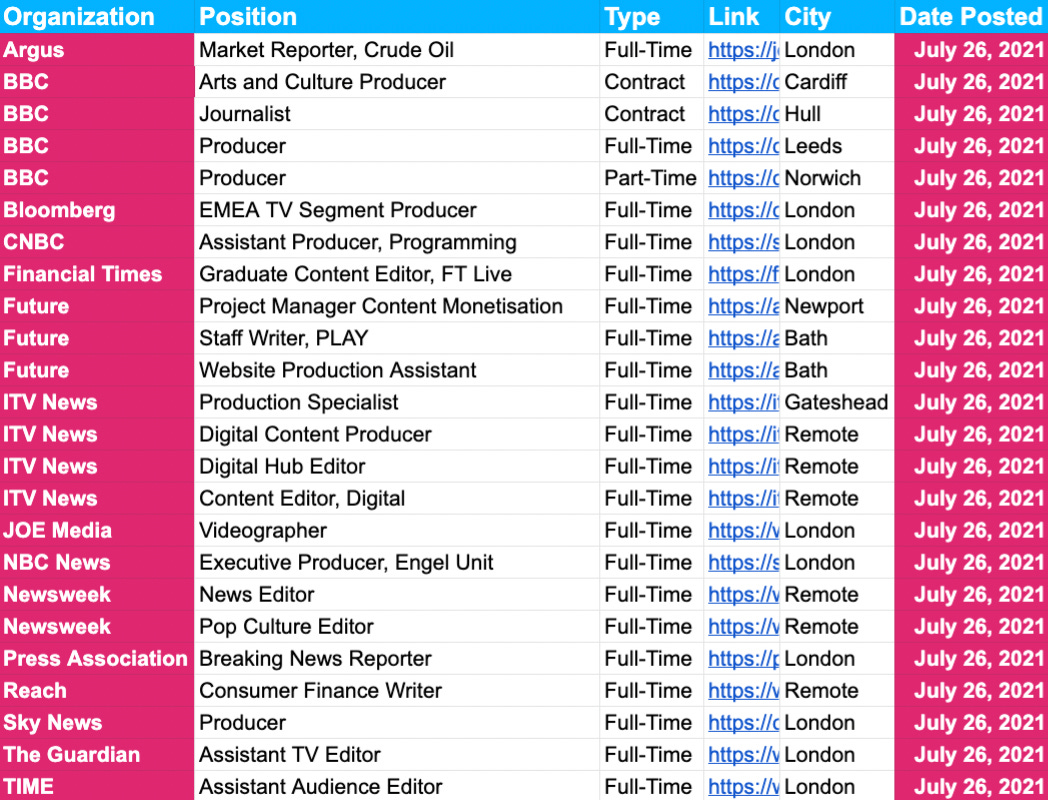
Task: Open the NBC News job link
Action: [x=743, y=563]
